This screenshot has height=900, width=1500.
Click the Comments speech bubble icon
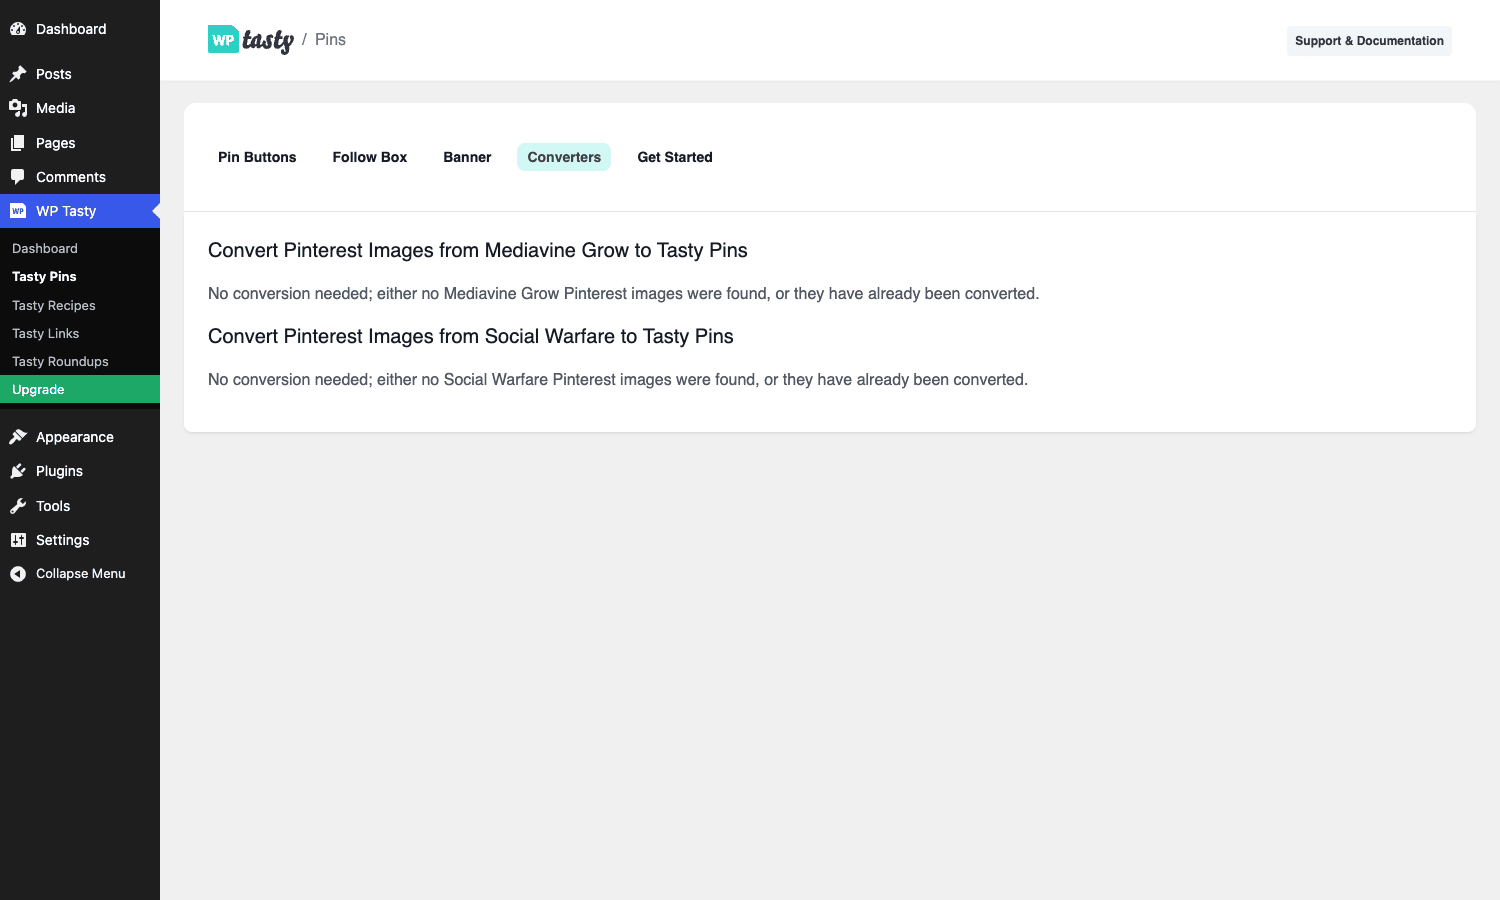(x=18, y=177)
